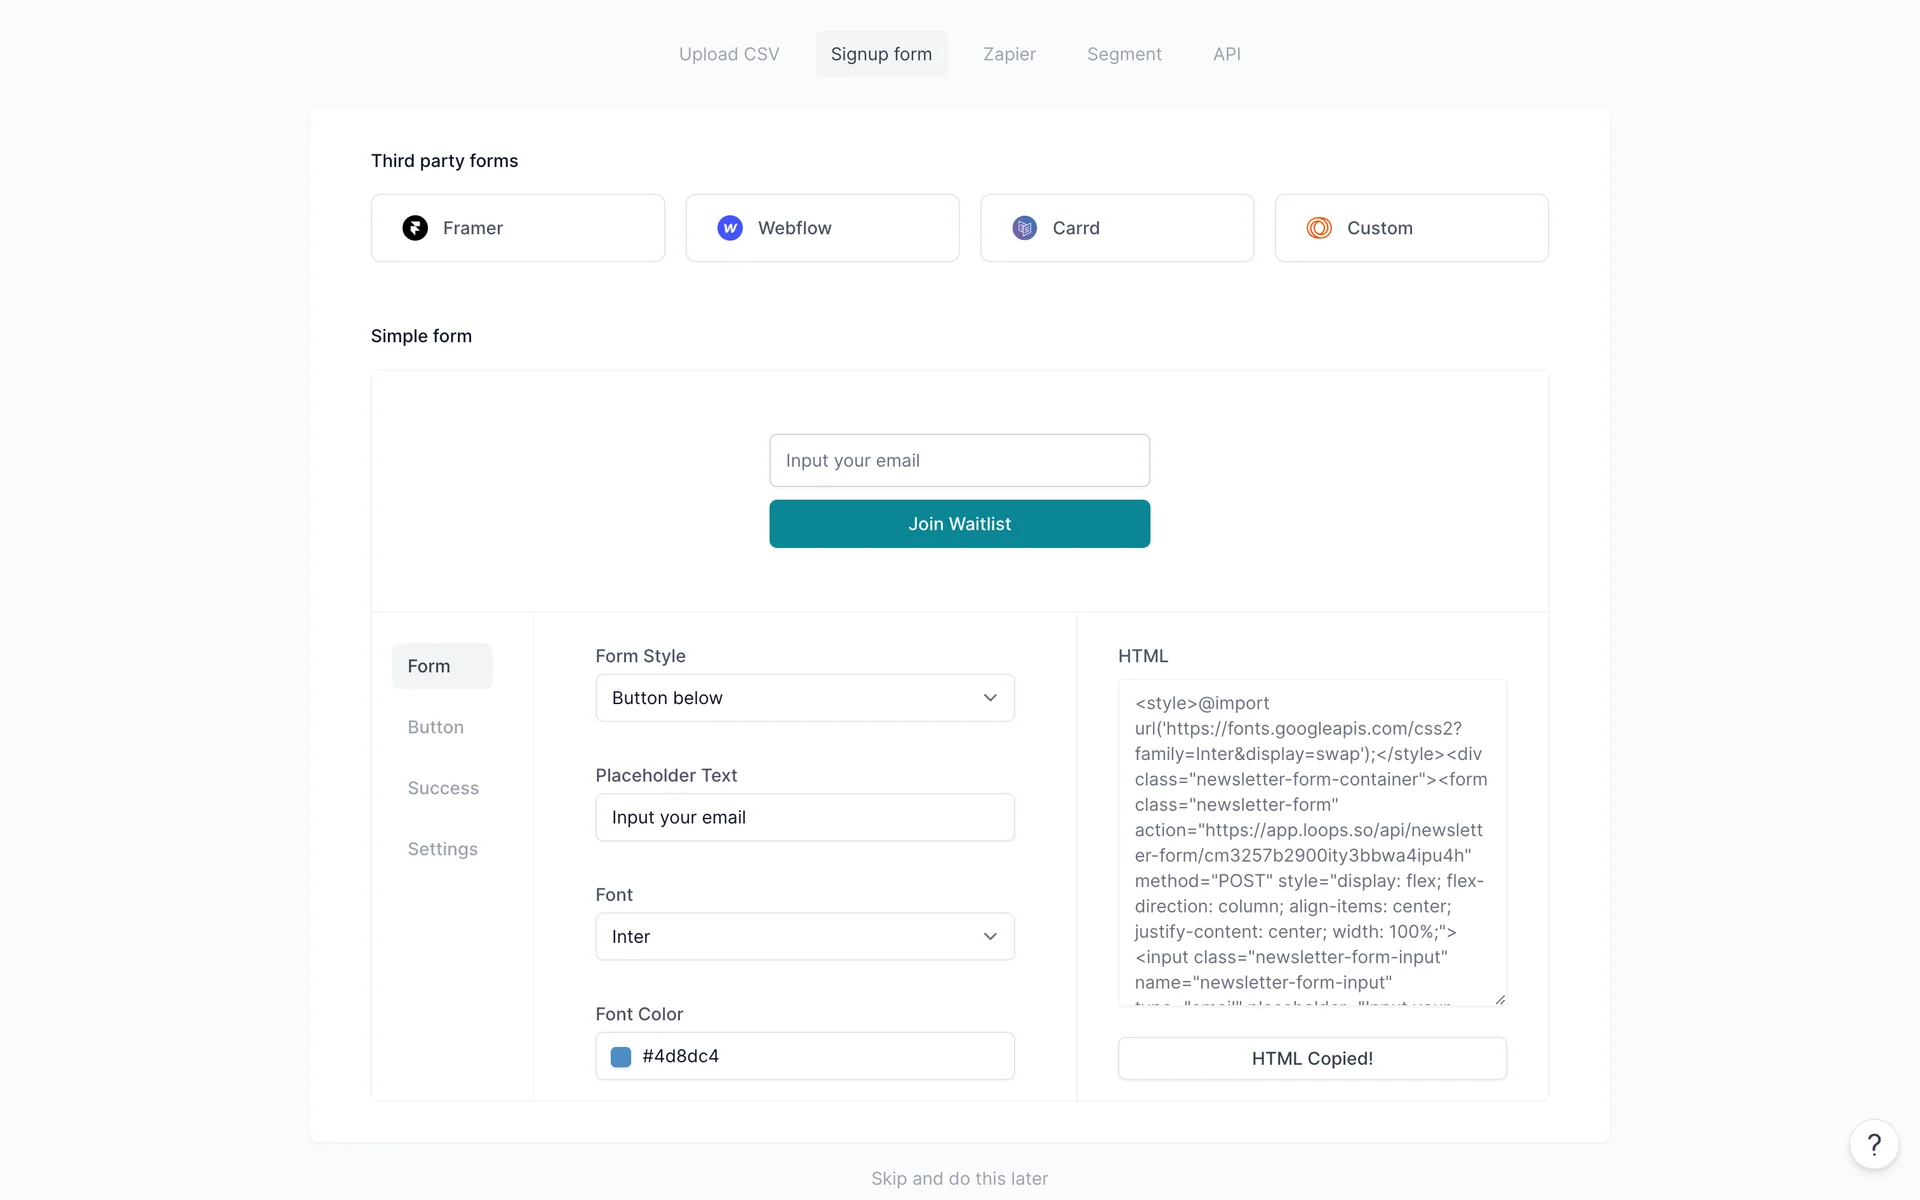Click the HTML Copied! button
Screen dimensions: 1920x1200
pos(1312,1058)
